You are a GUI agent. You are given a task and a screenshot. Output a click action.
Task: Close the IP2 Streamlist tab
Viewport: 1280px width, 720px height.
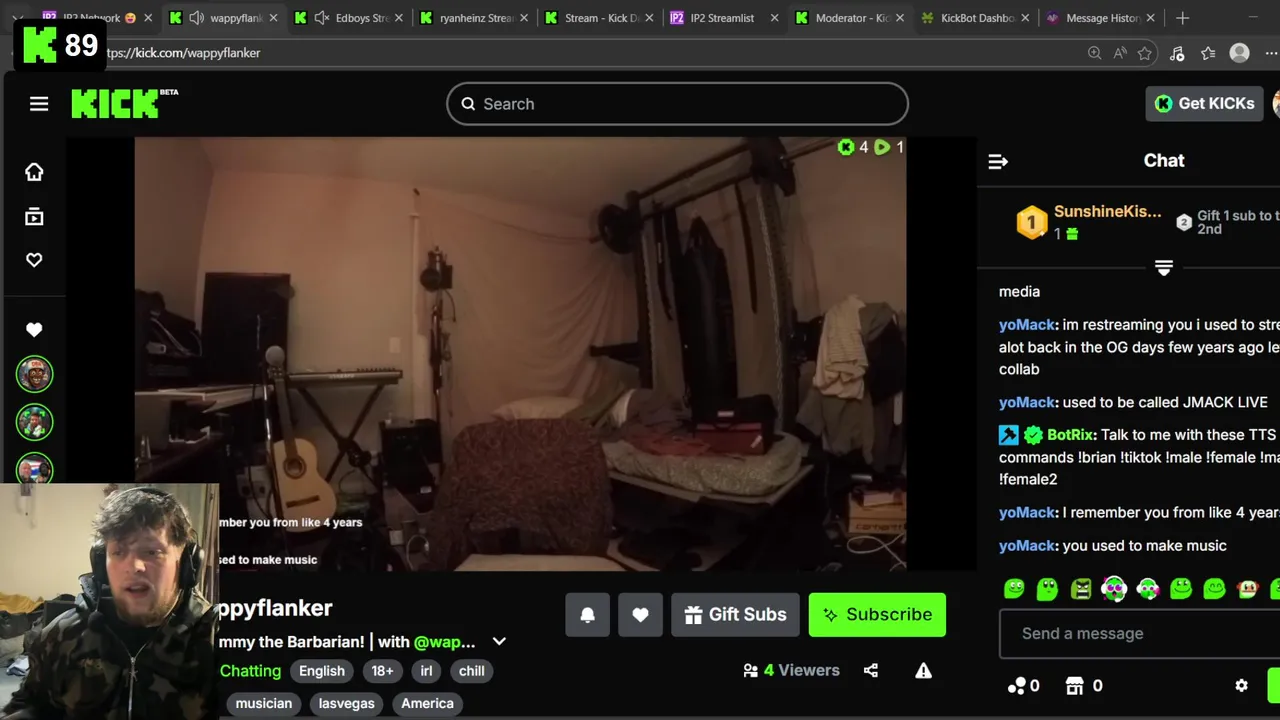coord(774,18)
